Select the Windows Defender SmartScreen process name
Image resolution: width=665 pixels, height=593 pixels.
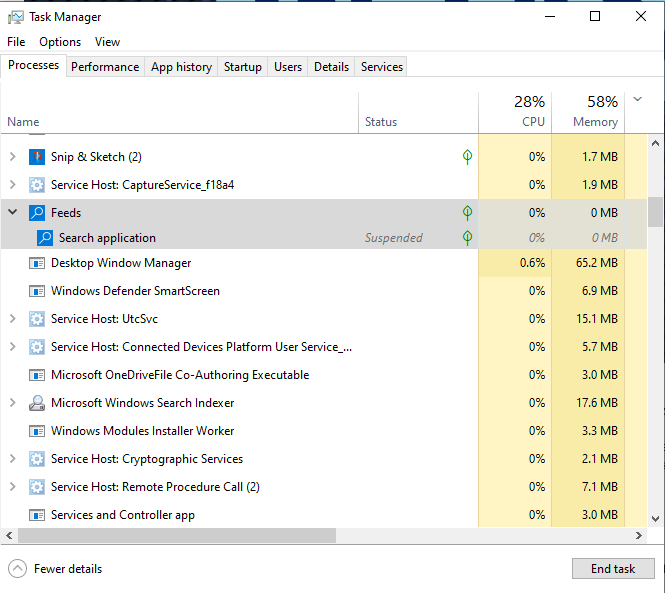coord(135,291)
